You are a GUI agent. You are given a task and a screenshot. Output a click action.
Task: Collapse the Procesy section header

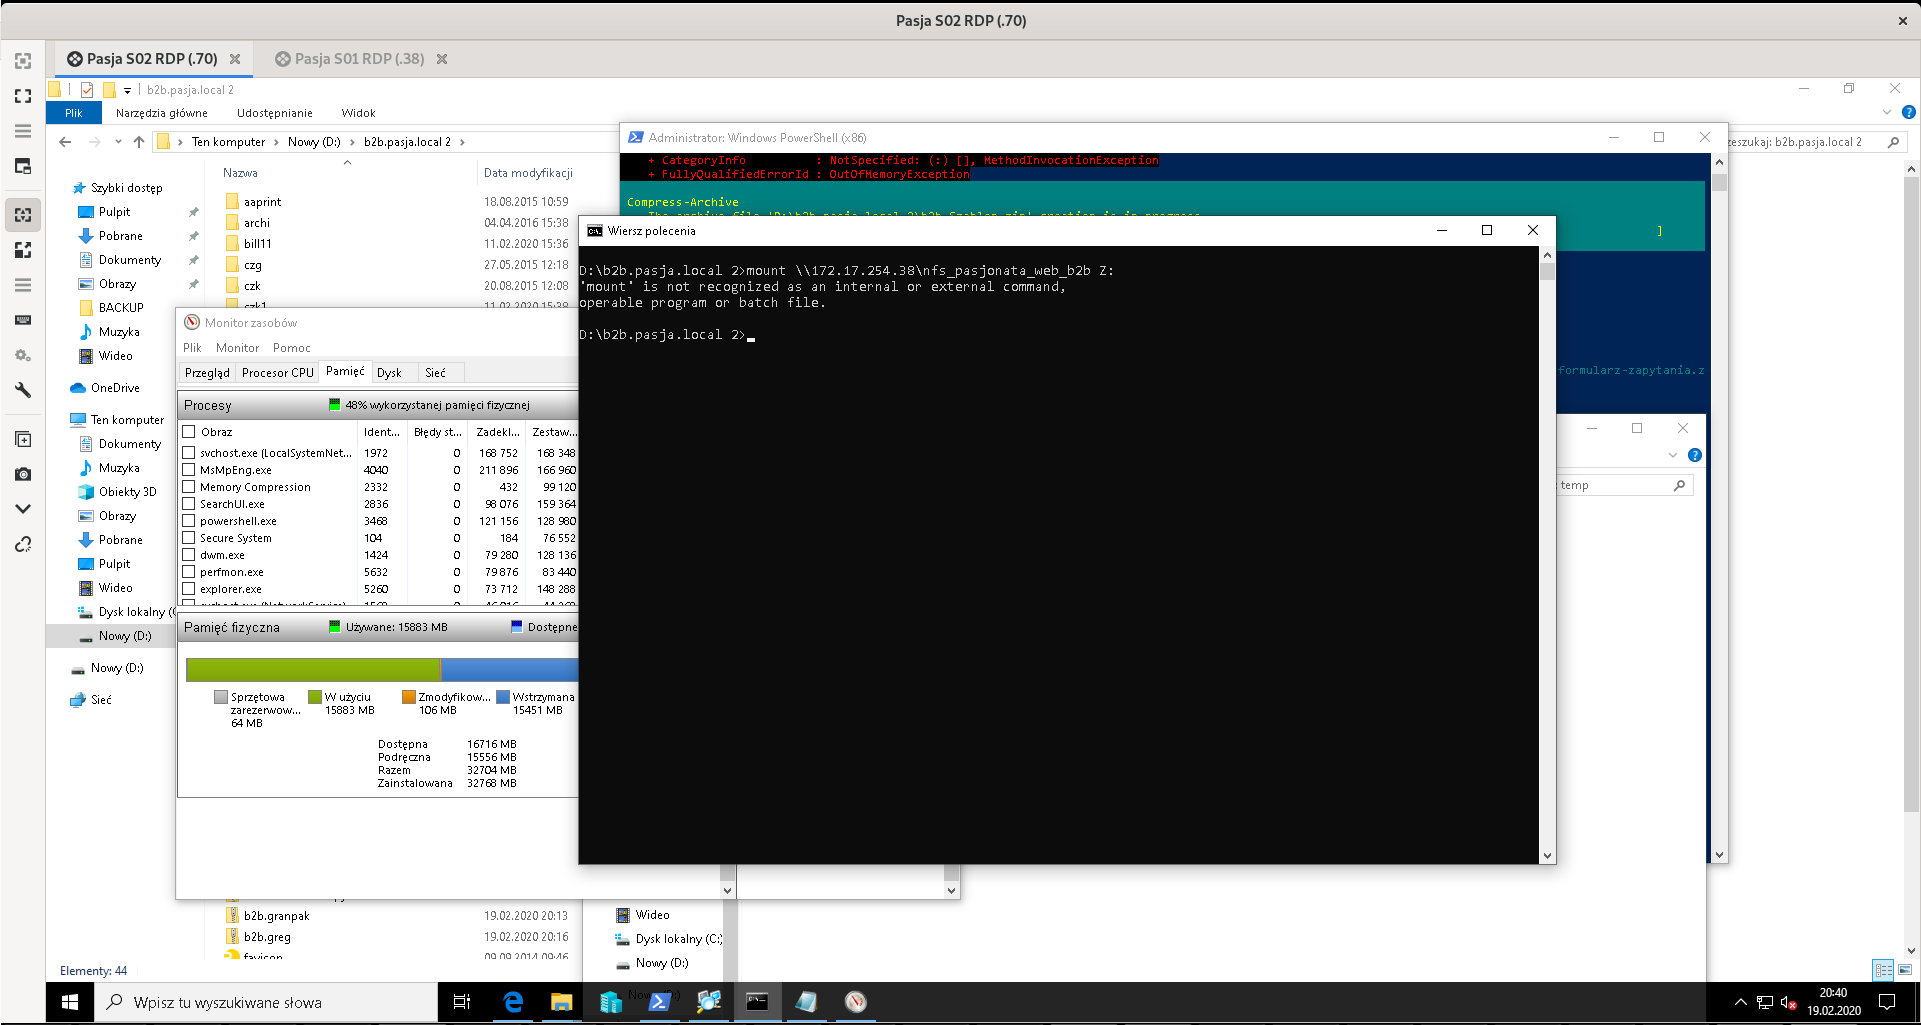pyautogui.click(x=378, y=405)
